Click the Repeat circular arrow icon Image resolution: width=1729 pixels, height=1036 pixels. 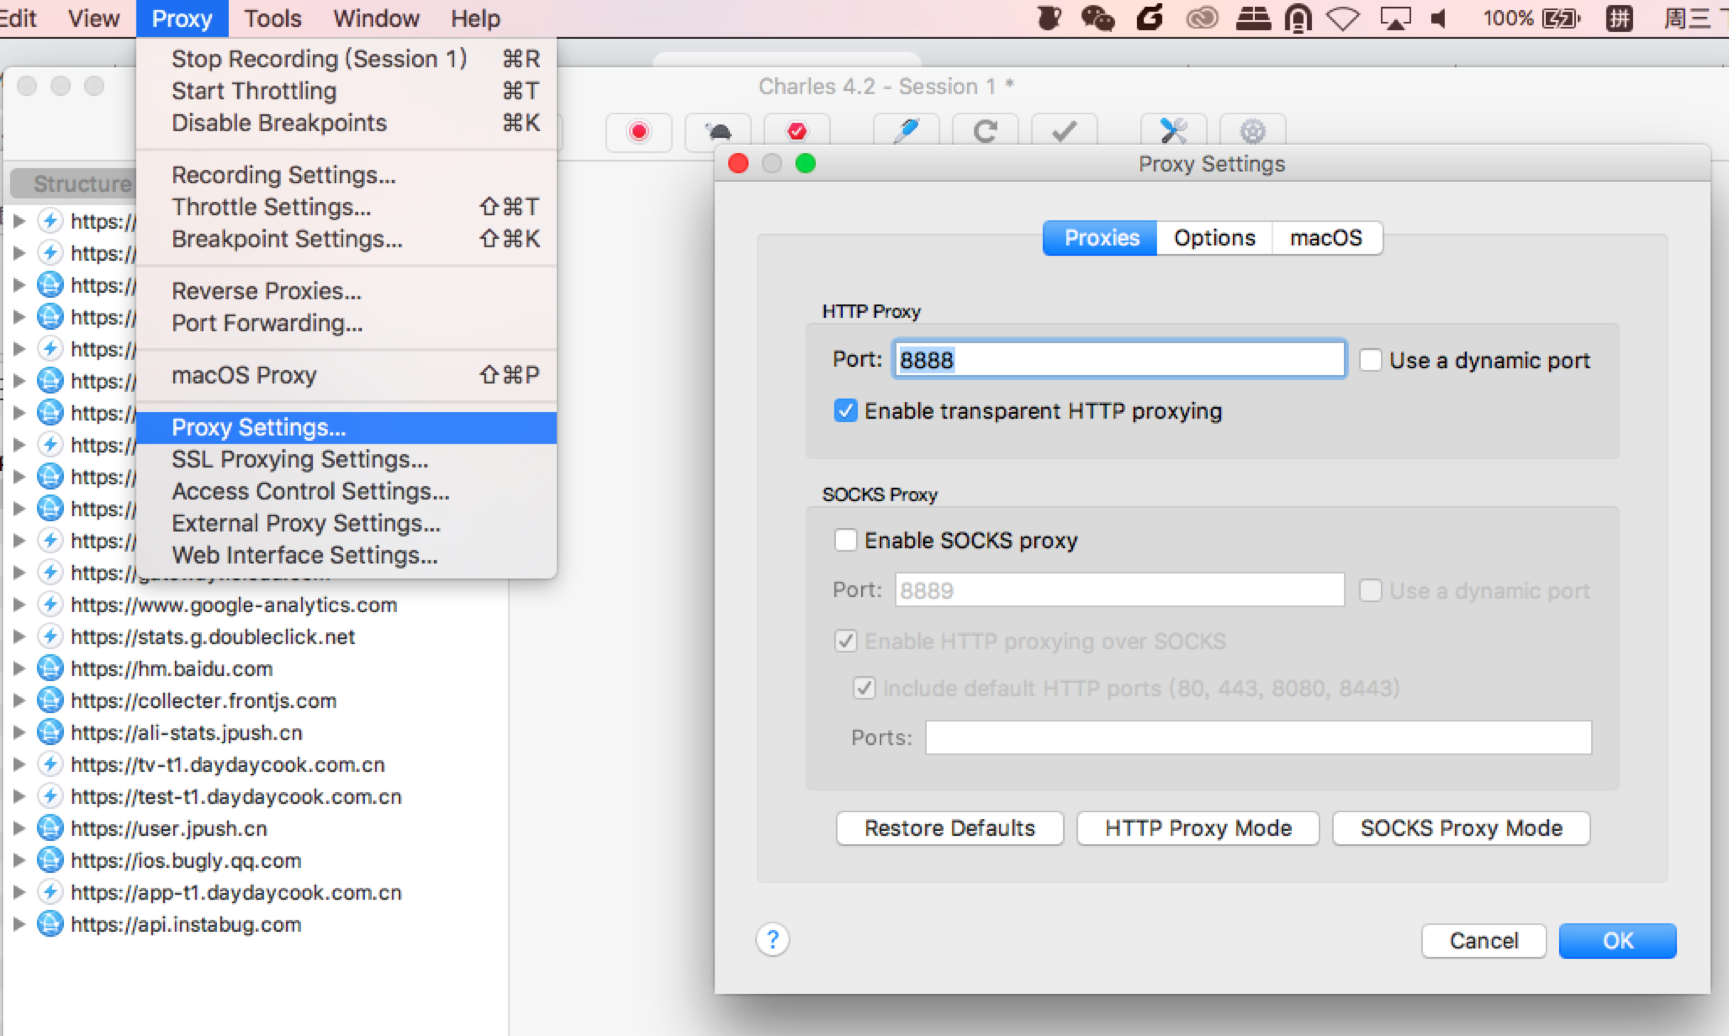(x=985, y=131)
